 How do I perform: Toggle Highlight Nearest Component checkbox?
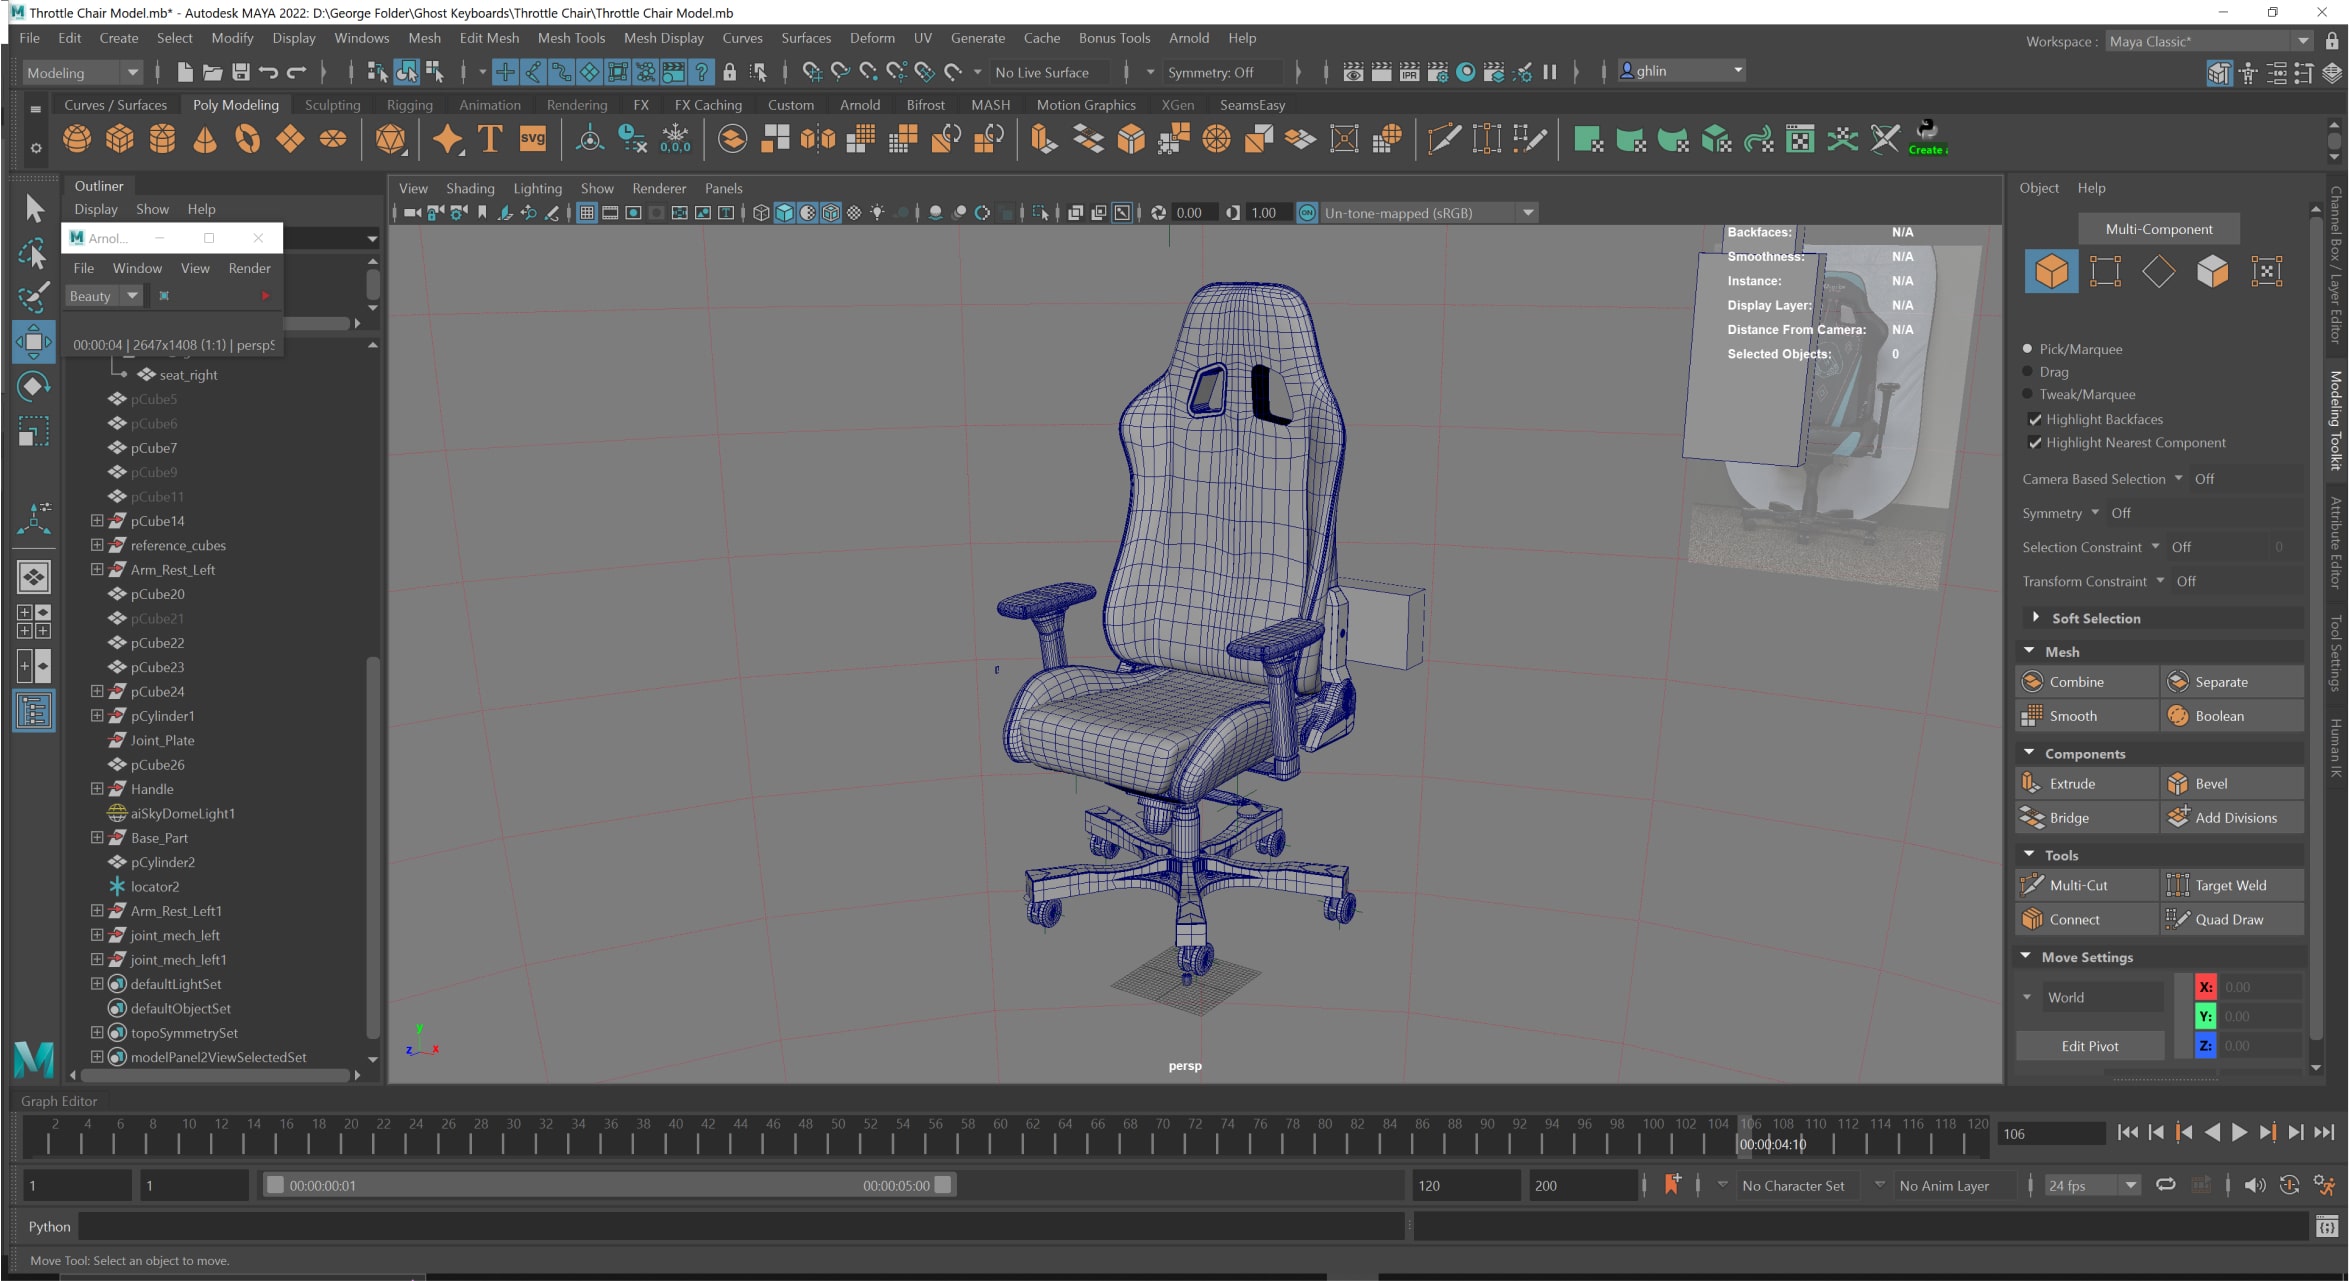point(2035,442)
